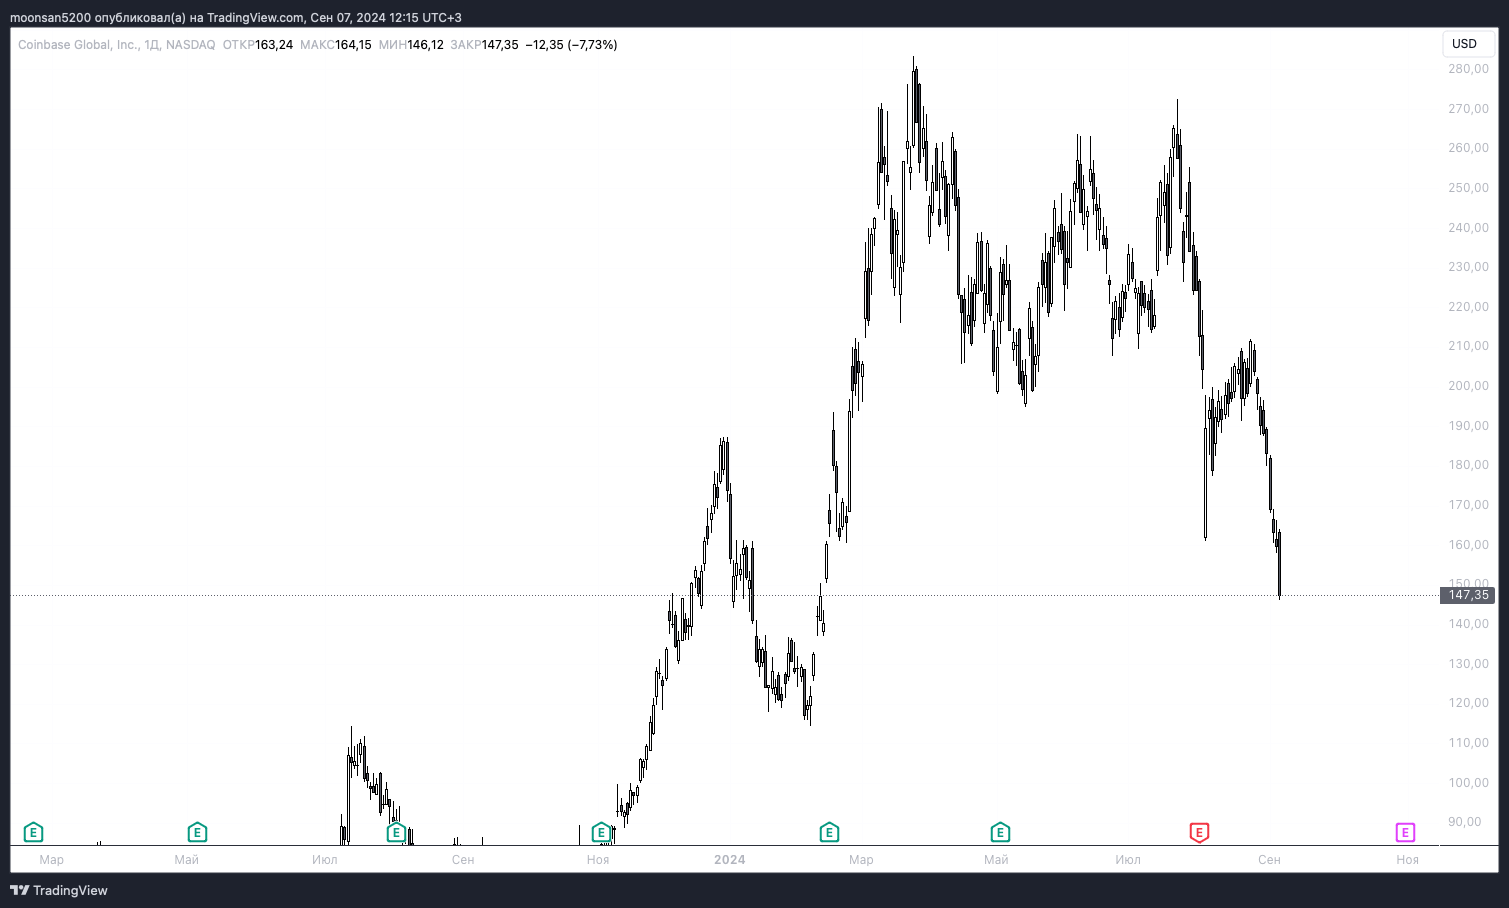
Task: Click the change value −12,35 (−7,73%)
Action: point(571,45)
